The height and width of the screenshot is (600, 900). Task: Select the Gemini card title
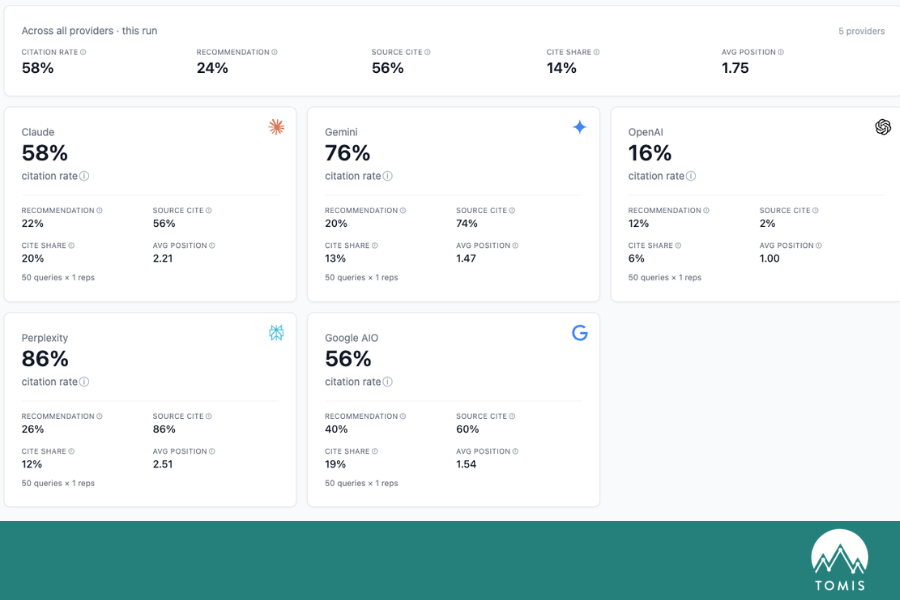pyautogui.click(x=341, y=132)
